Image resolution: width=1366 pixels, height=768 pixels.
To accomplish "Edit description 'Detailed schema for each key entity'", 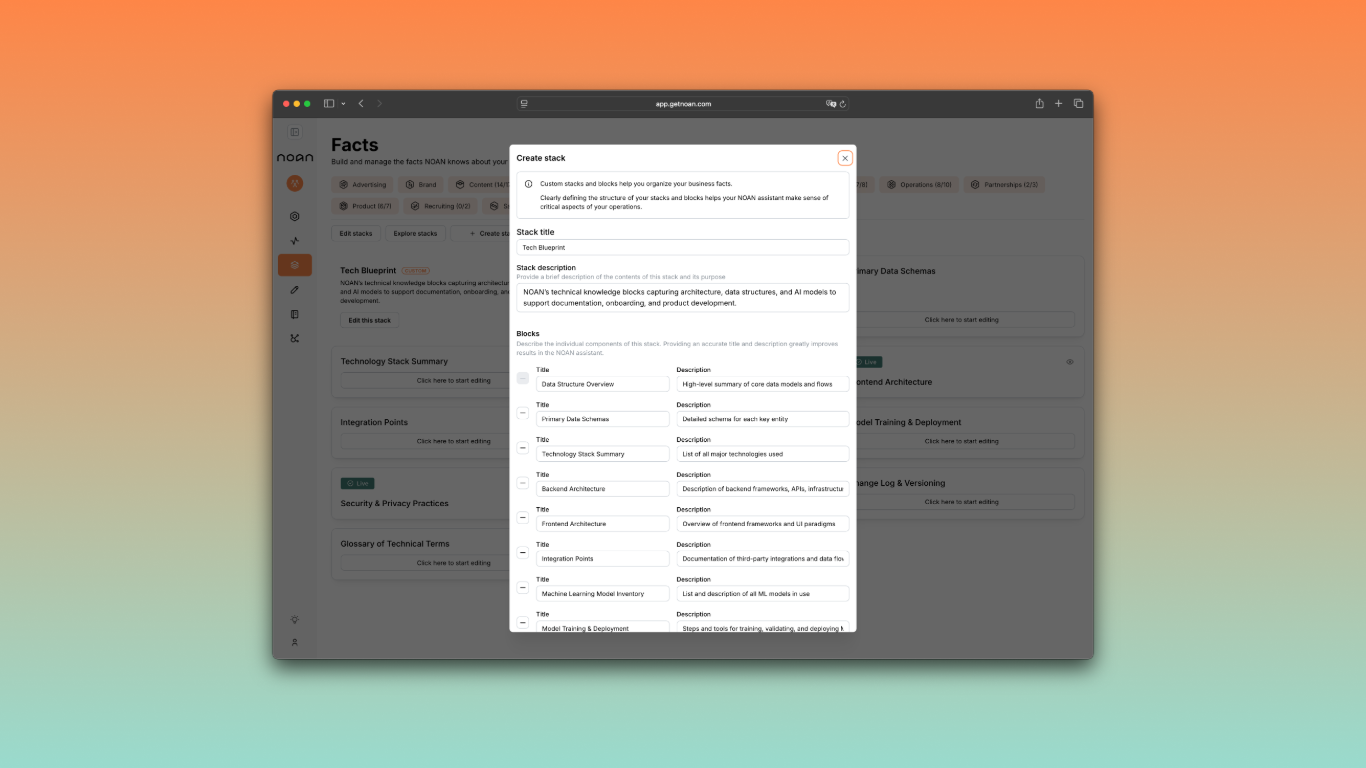I will click(763, 419).
